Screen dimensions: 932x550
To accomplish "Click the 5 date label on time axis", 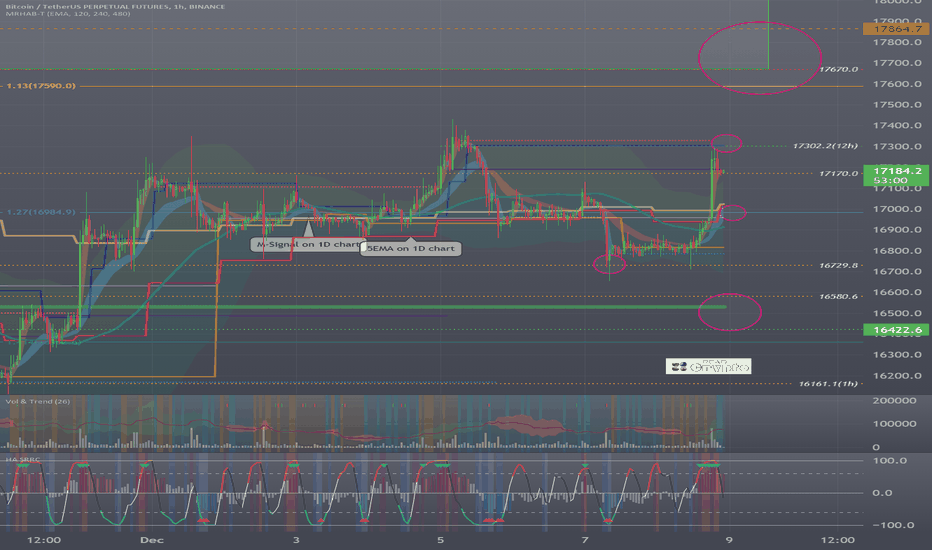I will [440, 540].
